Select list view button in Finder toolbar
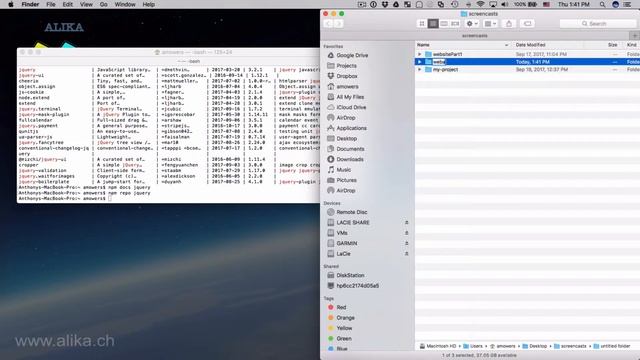 [433, 24]
